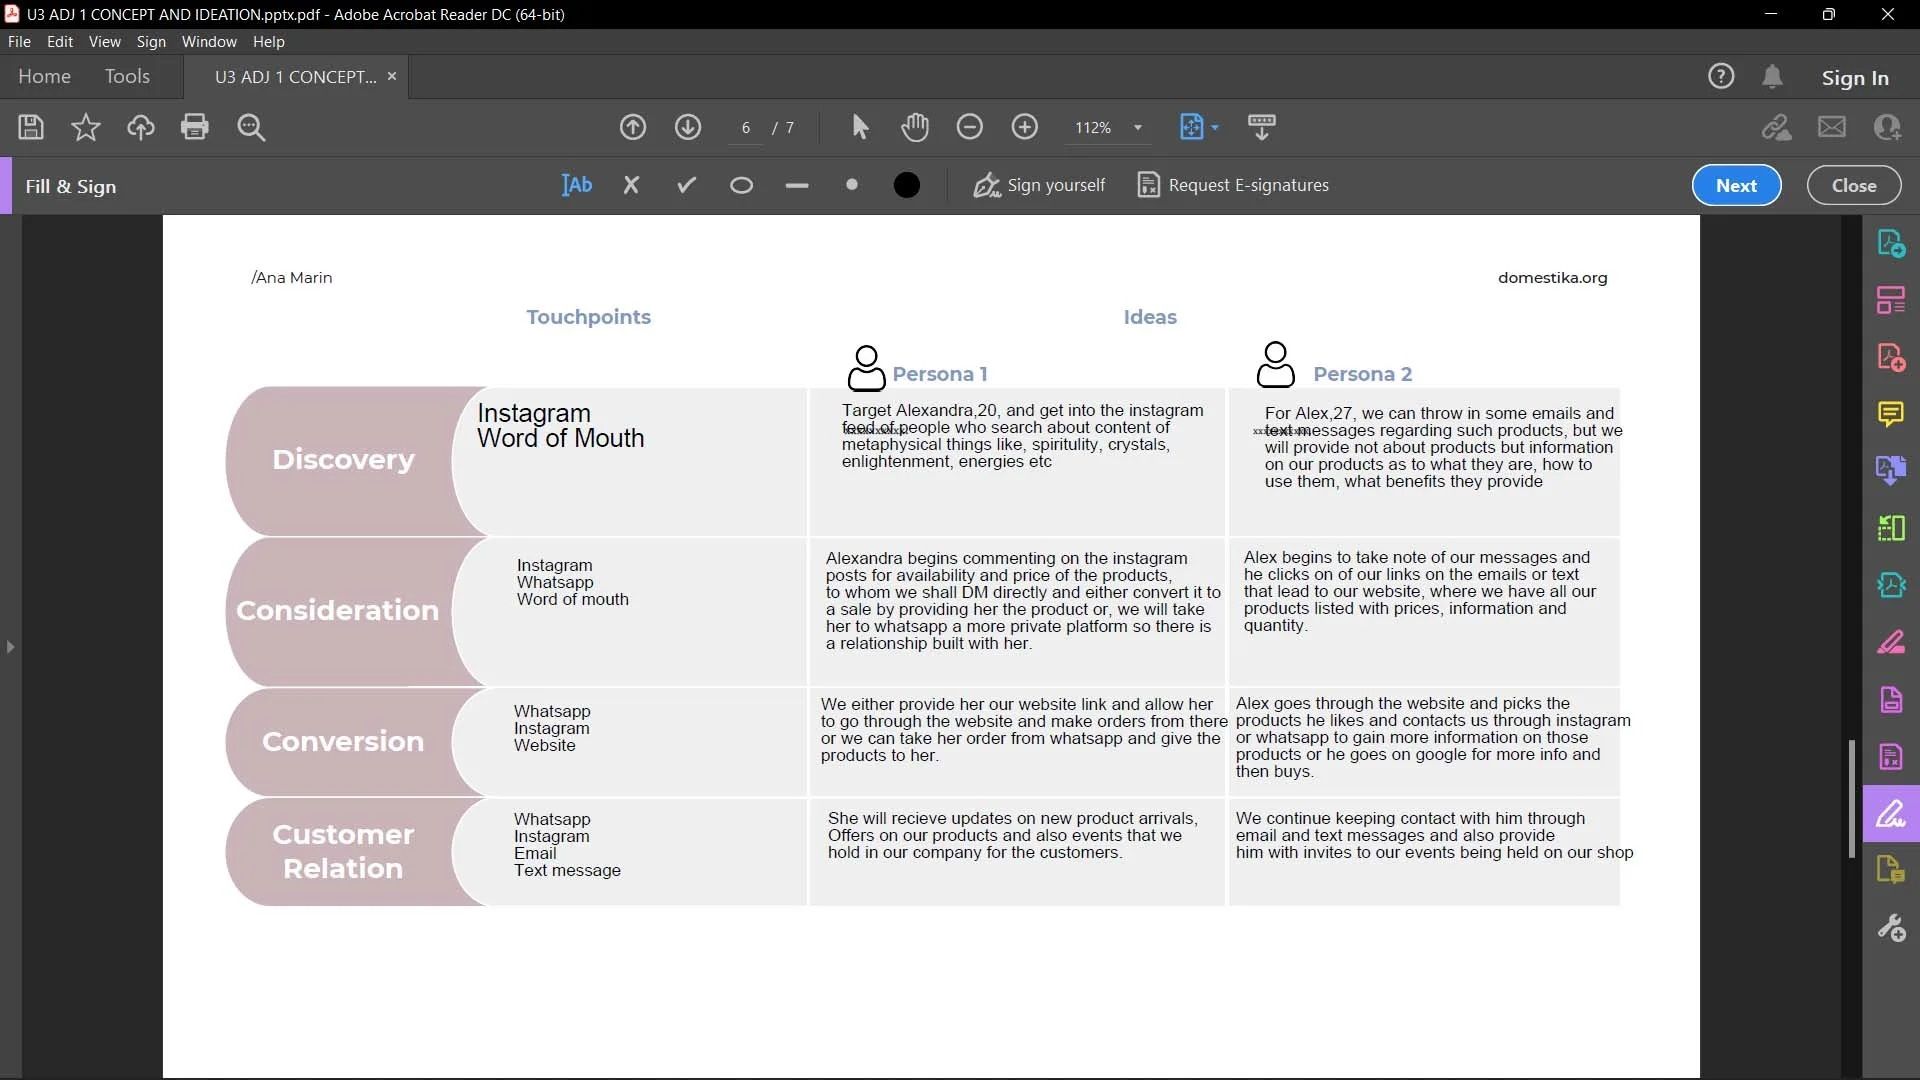Go to the previous page

(633, 127)
